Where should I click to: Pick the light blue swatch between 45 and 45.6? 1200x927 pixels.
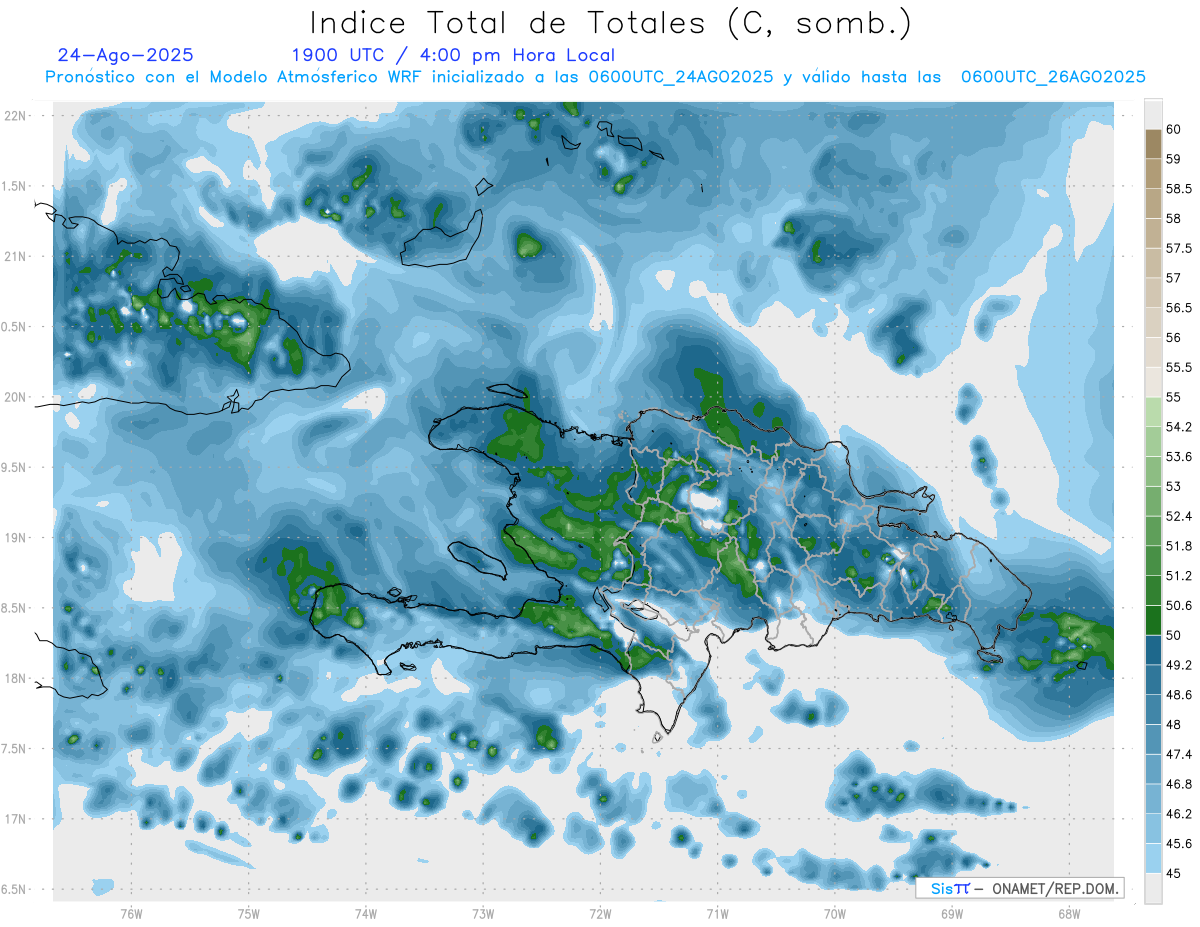(x=1152, y=859)
